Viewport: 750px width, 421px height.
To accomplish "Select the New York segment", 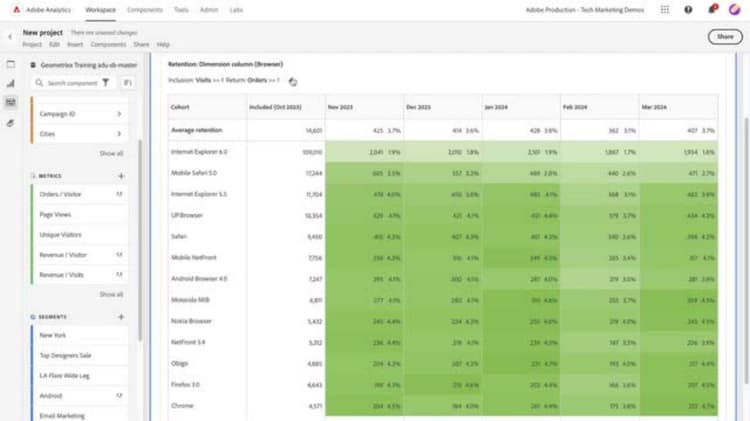I will (x=79, y=335).
